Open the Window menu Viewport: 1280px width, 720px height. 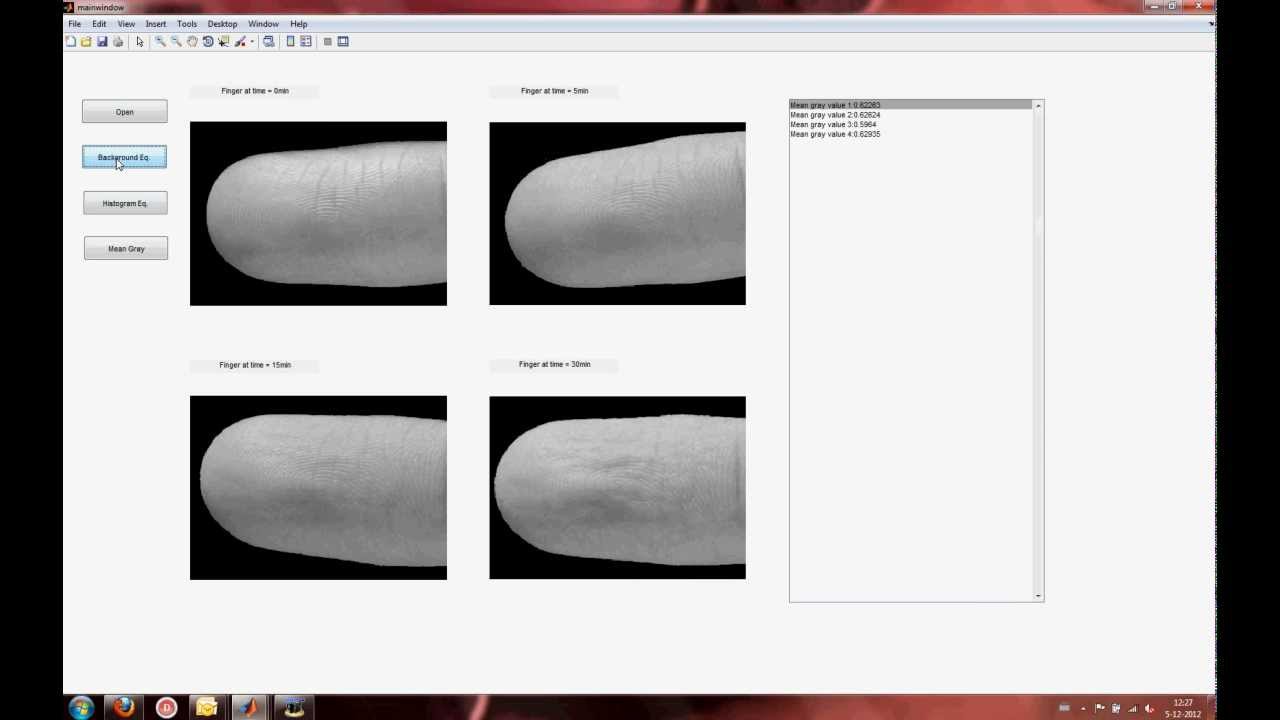263,24
